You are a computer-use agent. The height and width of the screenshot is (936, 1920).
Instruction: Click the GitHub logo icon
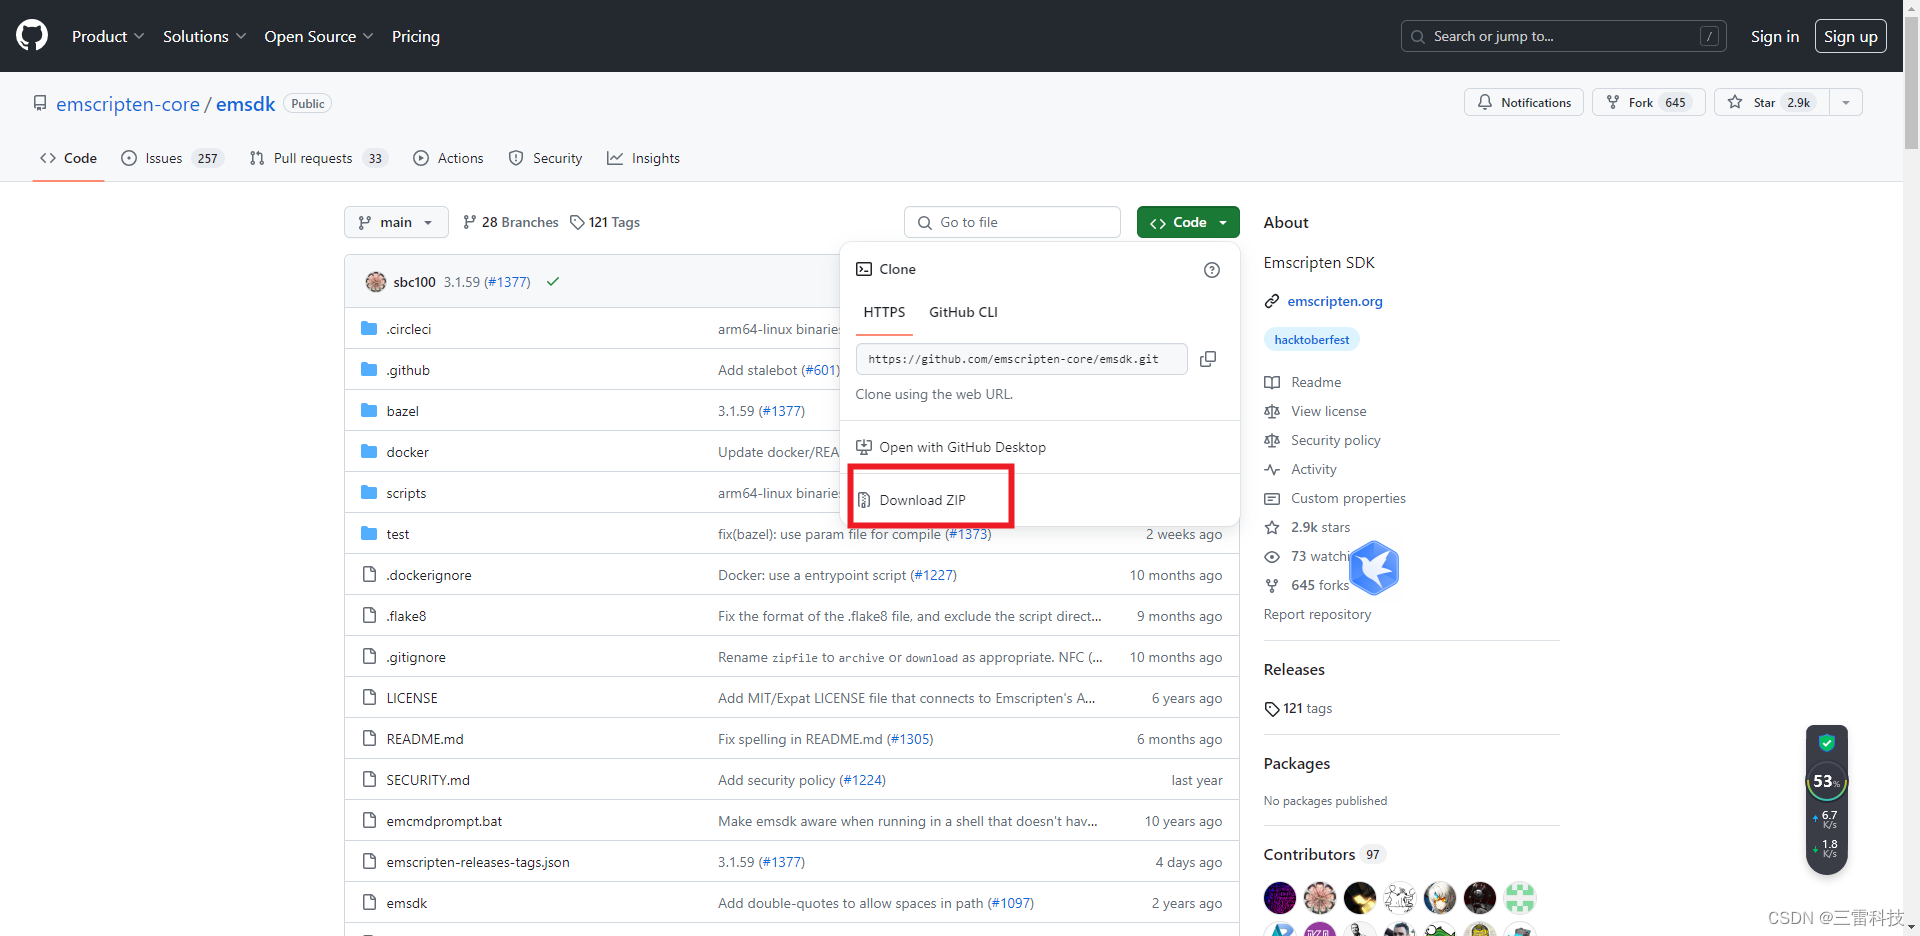click(x=32, y=36)
